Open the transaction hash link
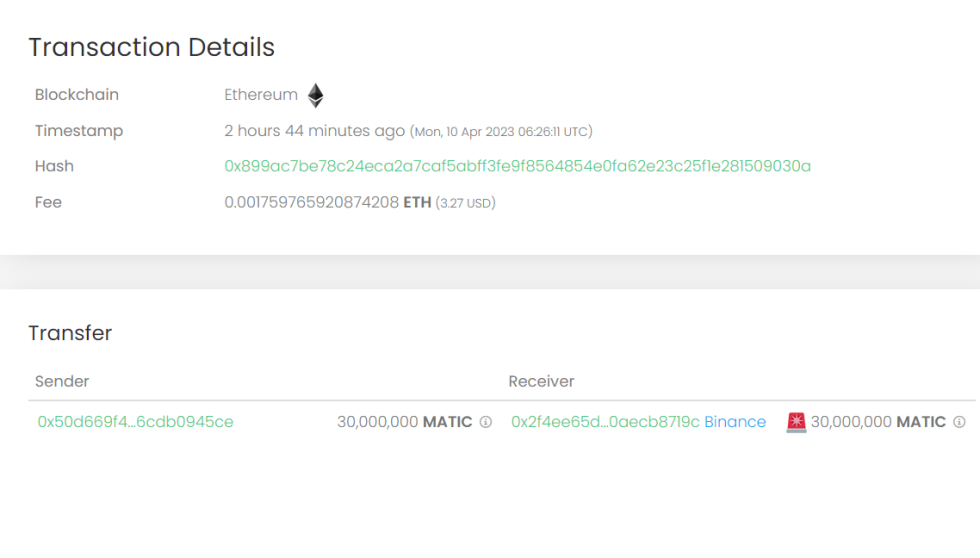This screenshot has height=558, width=980. coord(517,166)
